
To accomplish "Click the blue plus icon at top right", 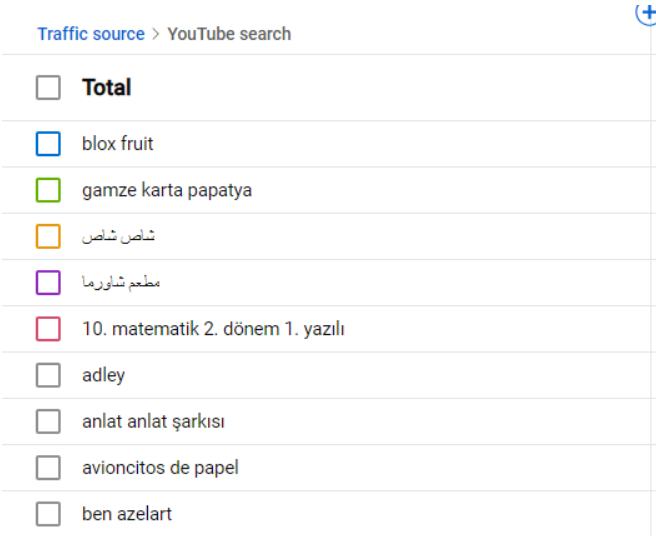I will [646, 13].
